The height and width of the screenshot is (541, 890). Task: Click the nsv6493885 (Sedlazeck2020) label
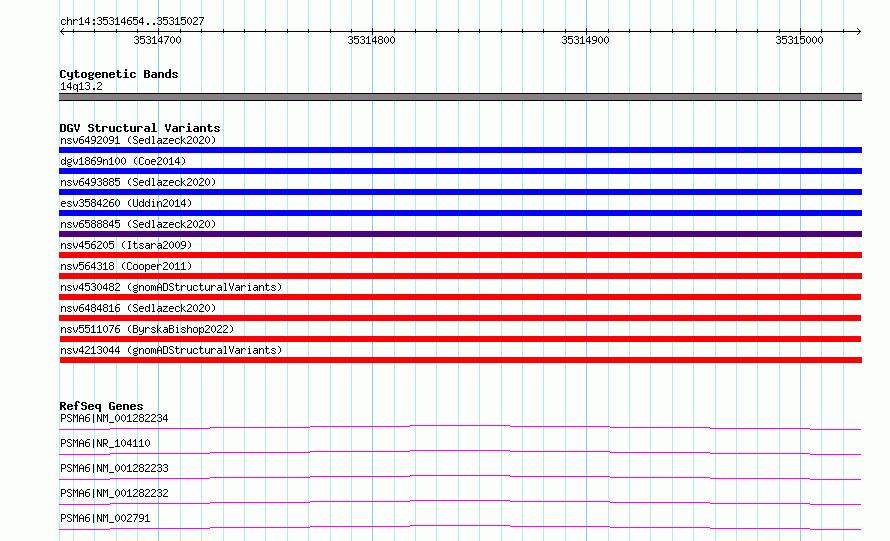(x=138, y=182)
